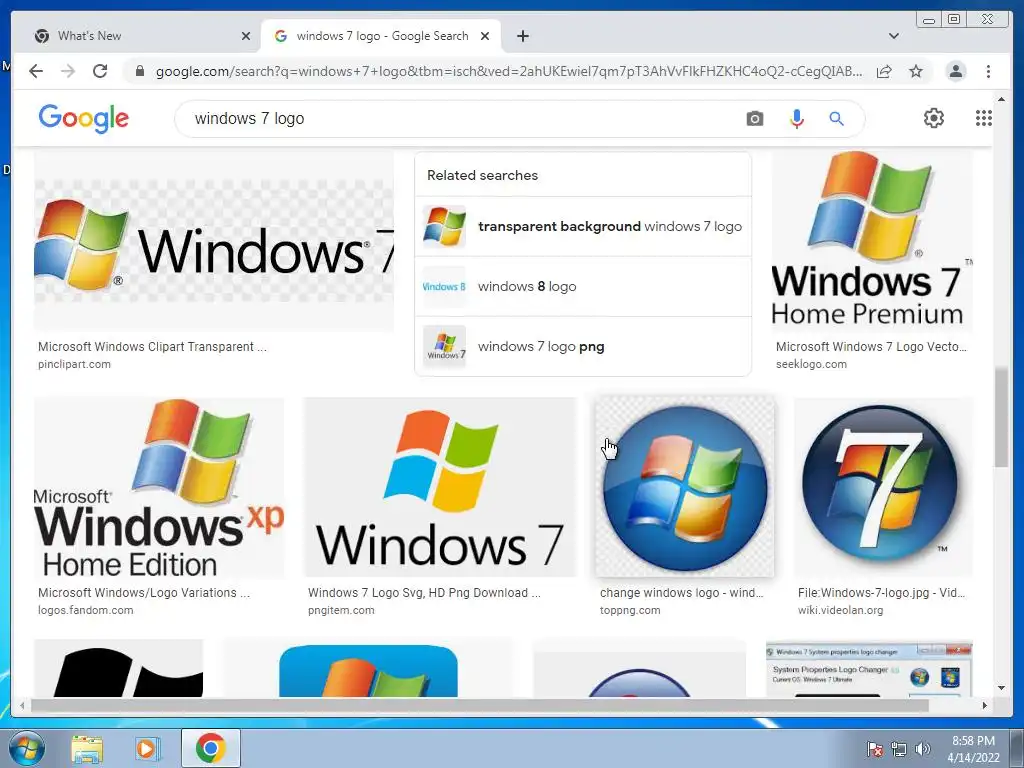This screenshot has height=768, width=1024.
Task: Click the Google logo
Action: pos(84,118)
